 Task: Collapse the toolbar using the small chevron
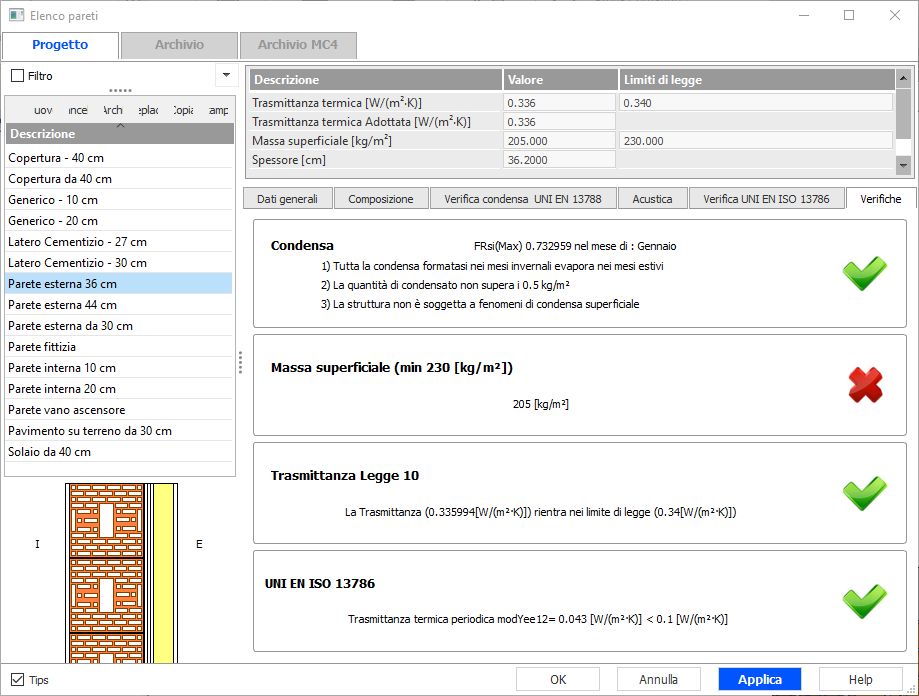[x=120, y=126]
